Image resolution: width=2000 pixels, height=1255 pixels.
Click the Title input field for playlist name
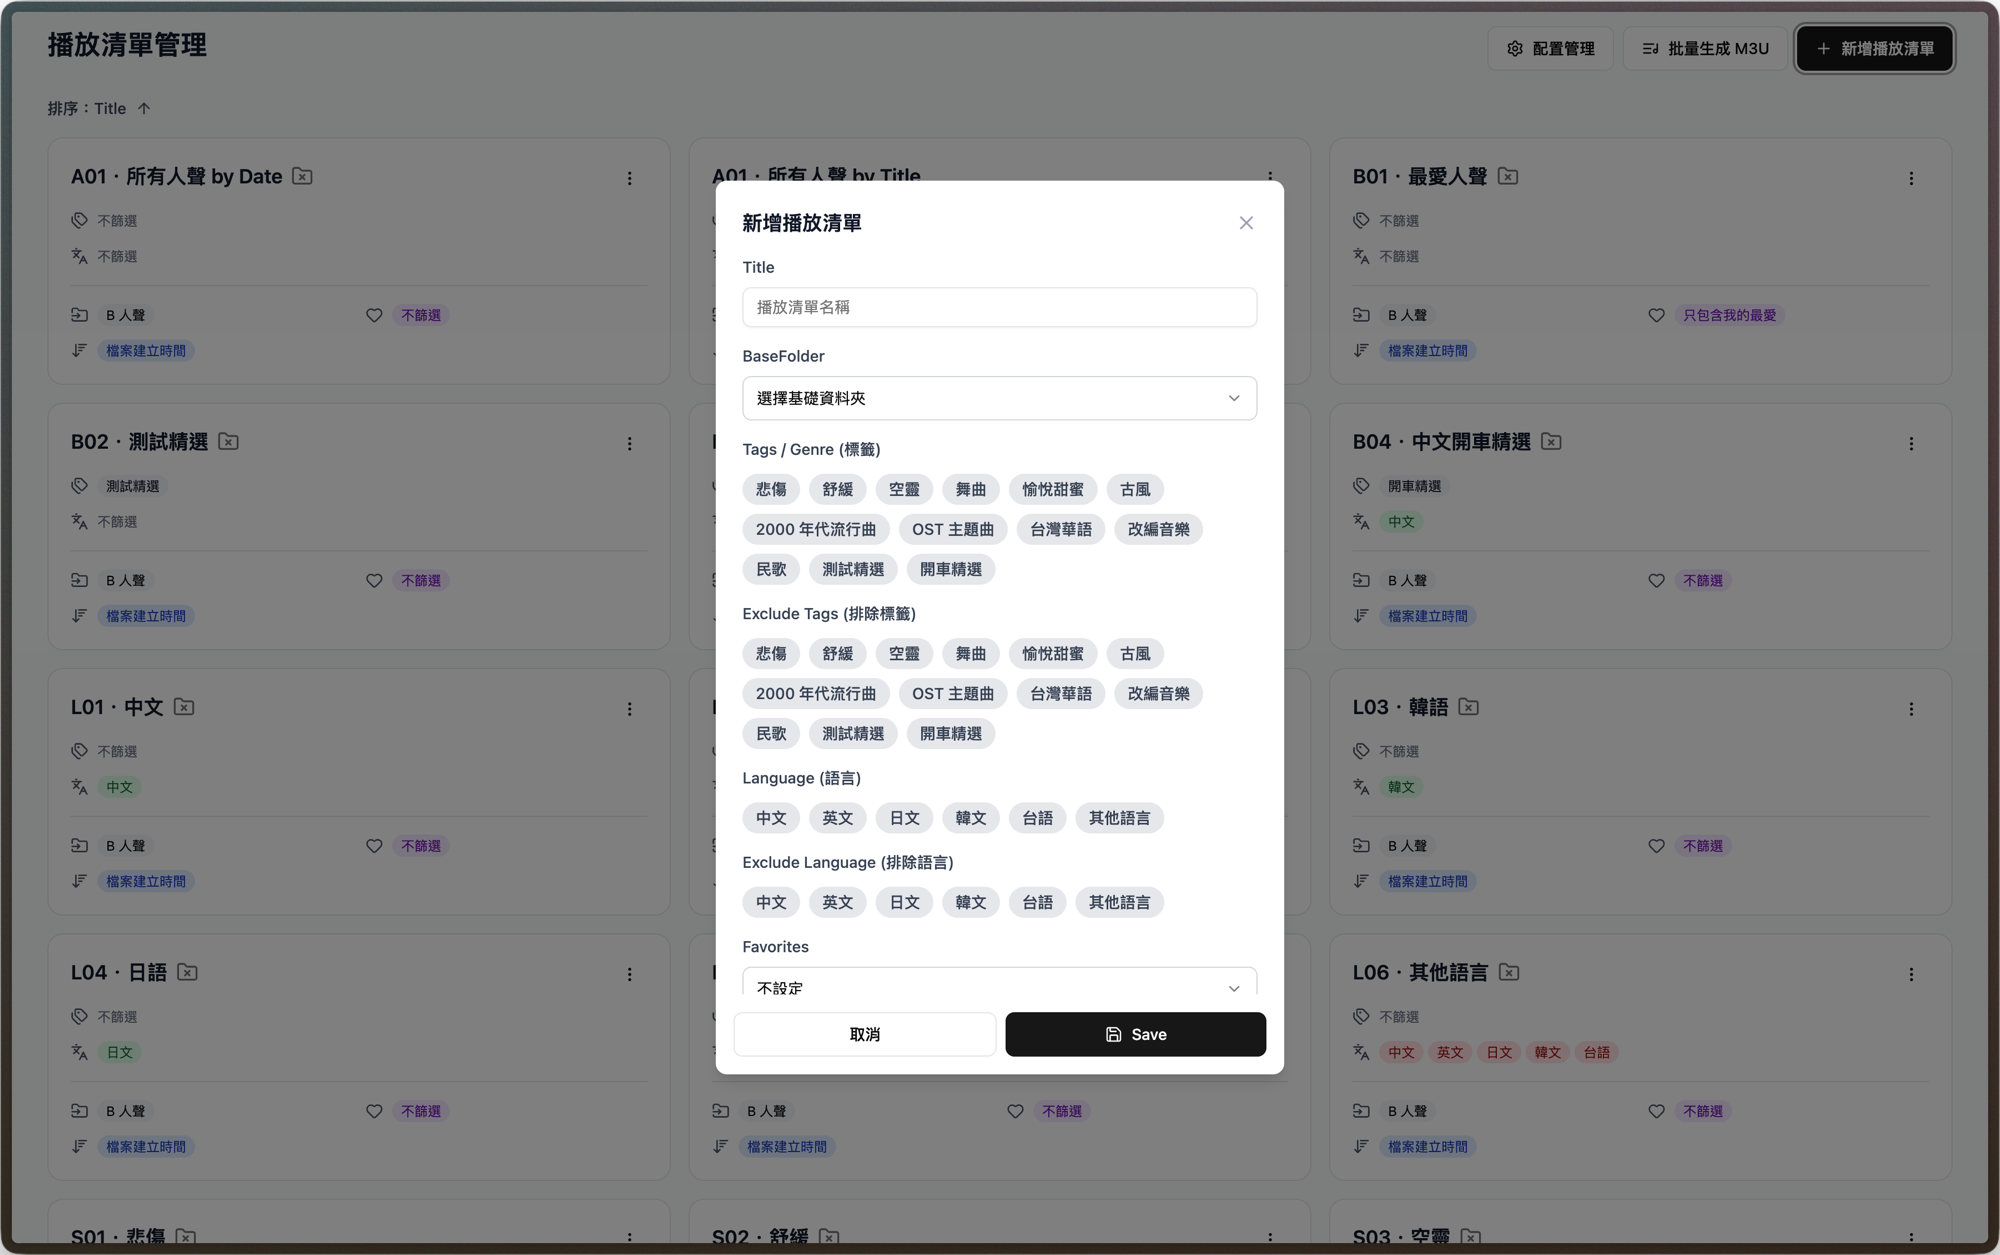point(999,307)
